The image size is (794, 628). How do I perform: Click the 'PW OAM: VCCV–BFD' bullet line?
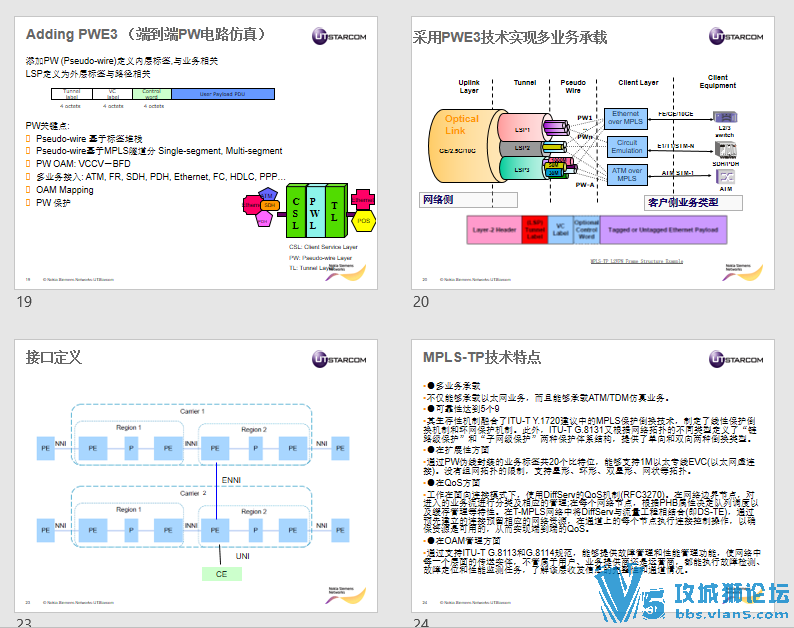(83, 164)
